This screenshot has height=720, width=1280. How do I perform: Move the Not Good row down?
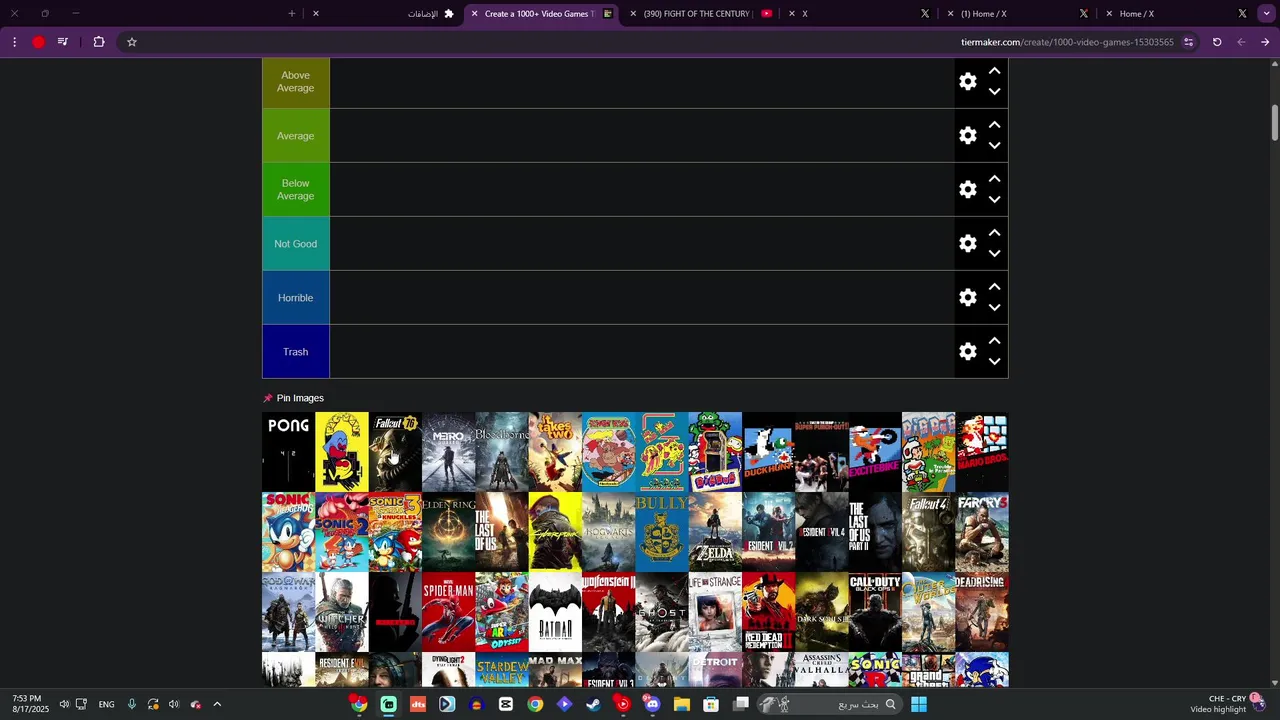(994, 253)
